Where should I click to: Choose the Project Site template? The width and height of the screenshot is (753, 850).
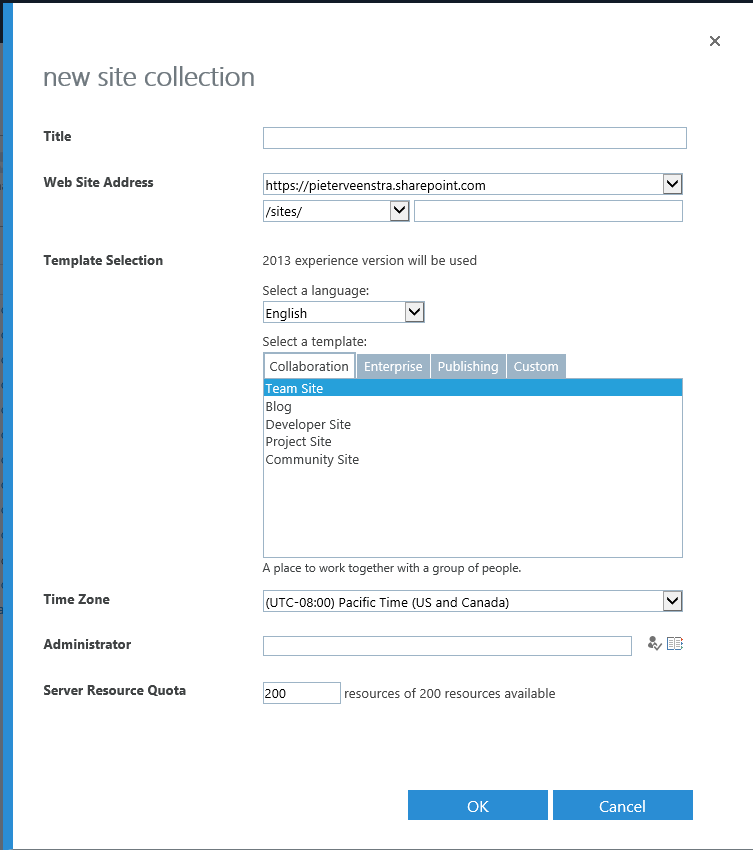tap(473, 441)
